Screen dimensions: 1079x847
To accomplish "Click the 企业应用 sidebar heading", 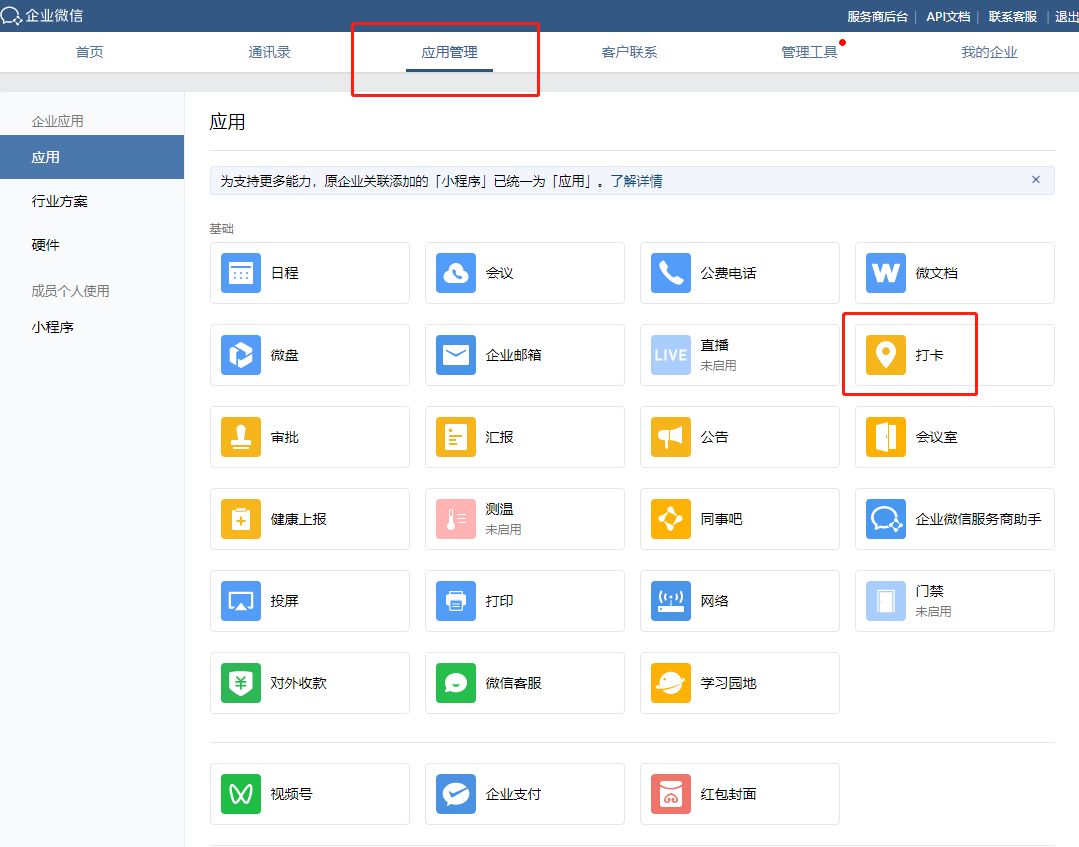I will coord(57,121).
